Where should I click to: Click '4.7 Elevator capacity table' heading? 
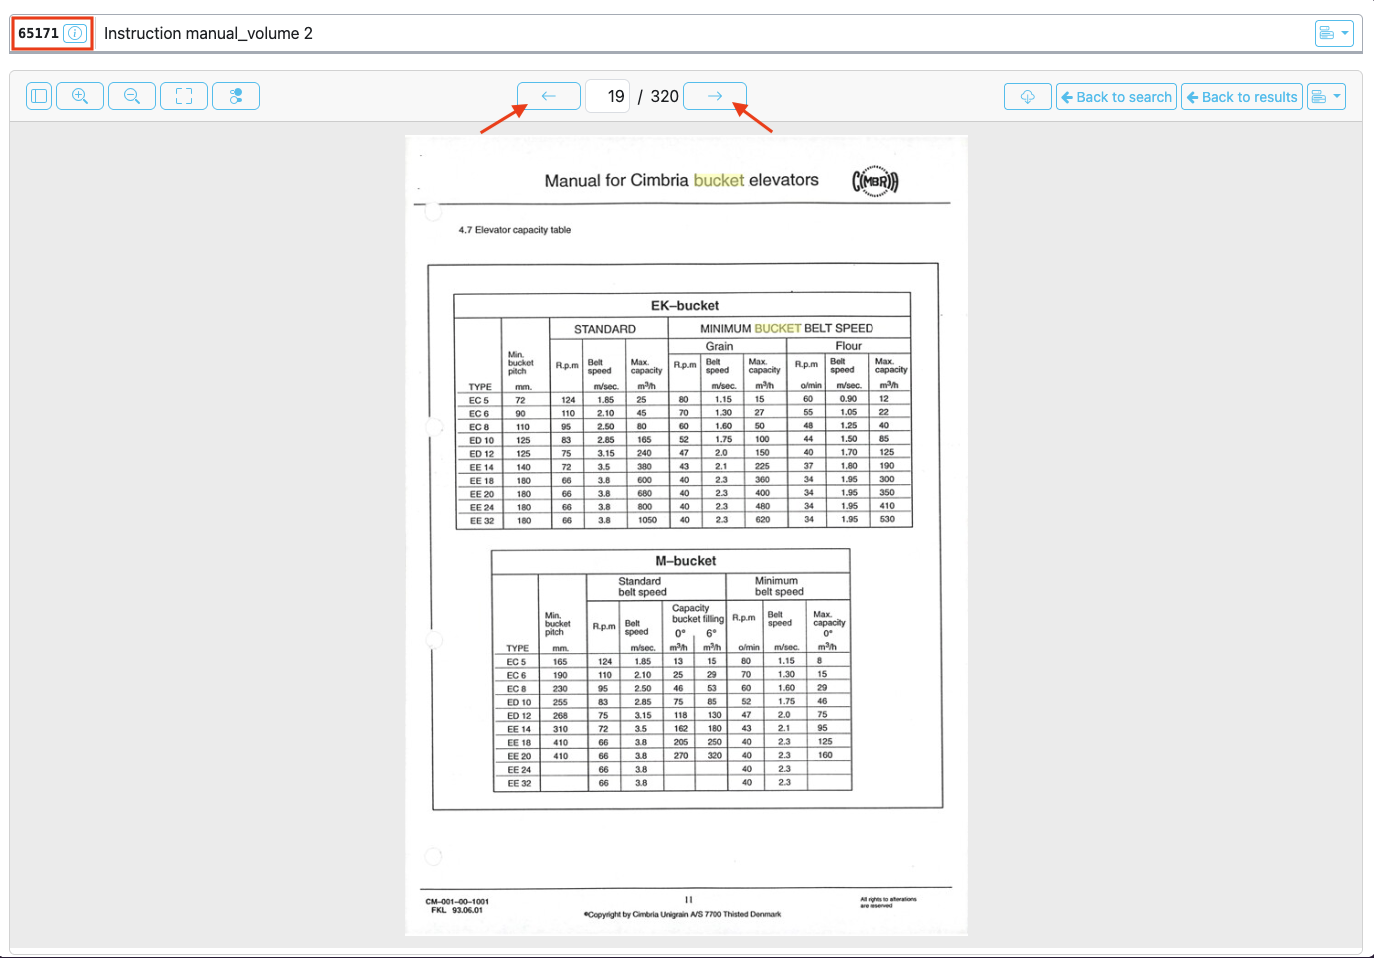tap(515, 230)
